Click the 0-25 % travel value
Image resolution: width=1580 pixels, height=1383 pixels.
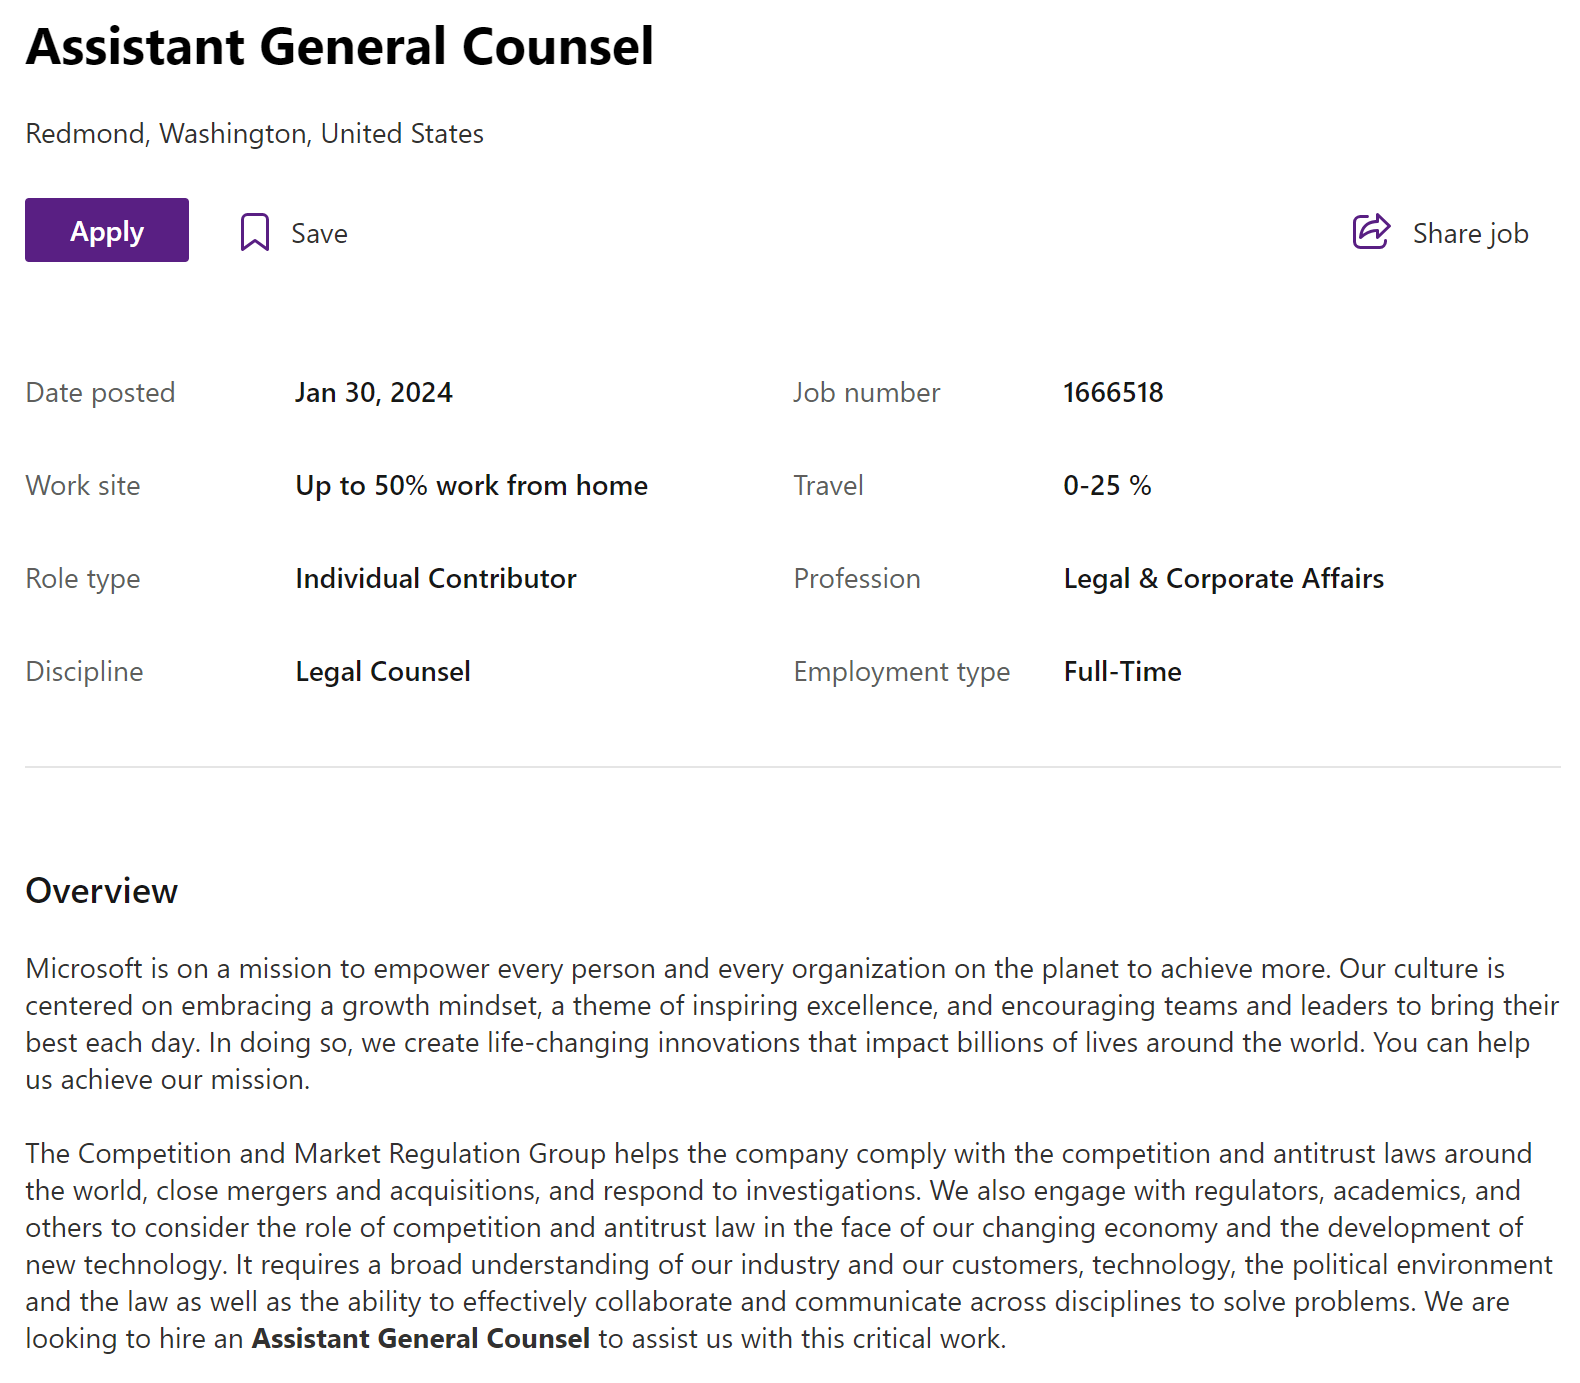click(1107, 486)
